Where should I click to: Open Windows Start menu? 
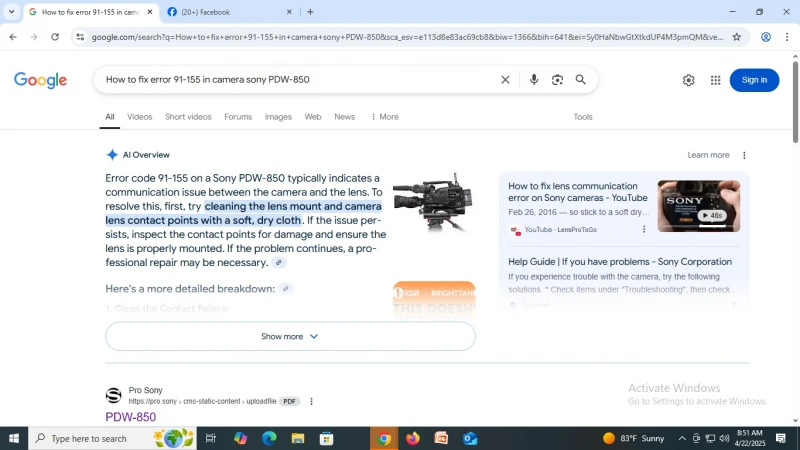coord(14,438)
